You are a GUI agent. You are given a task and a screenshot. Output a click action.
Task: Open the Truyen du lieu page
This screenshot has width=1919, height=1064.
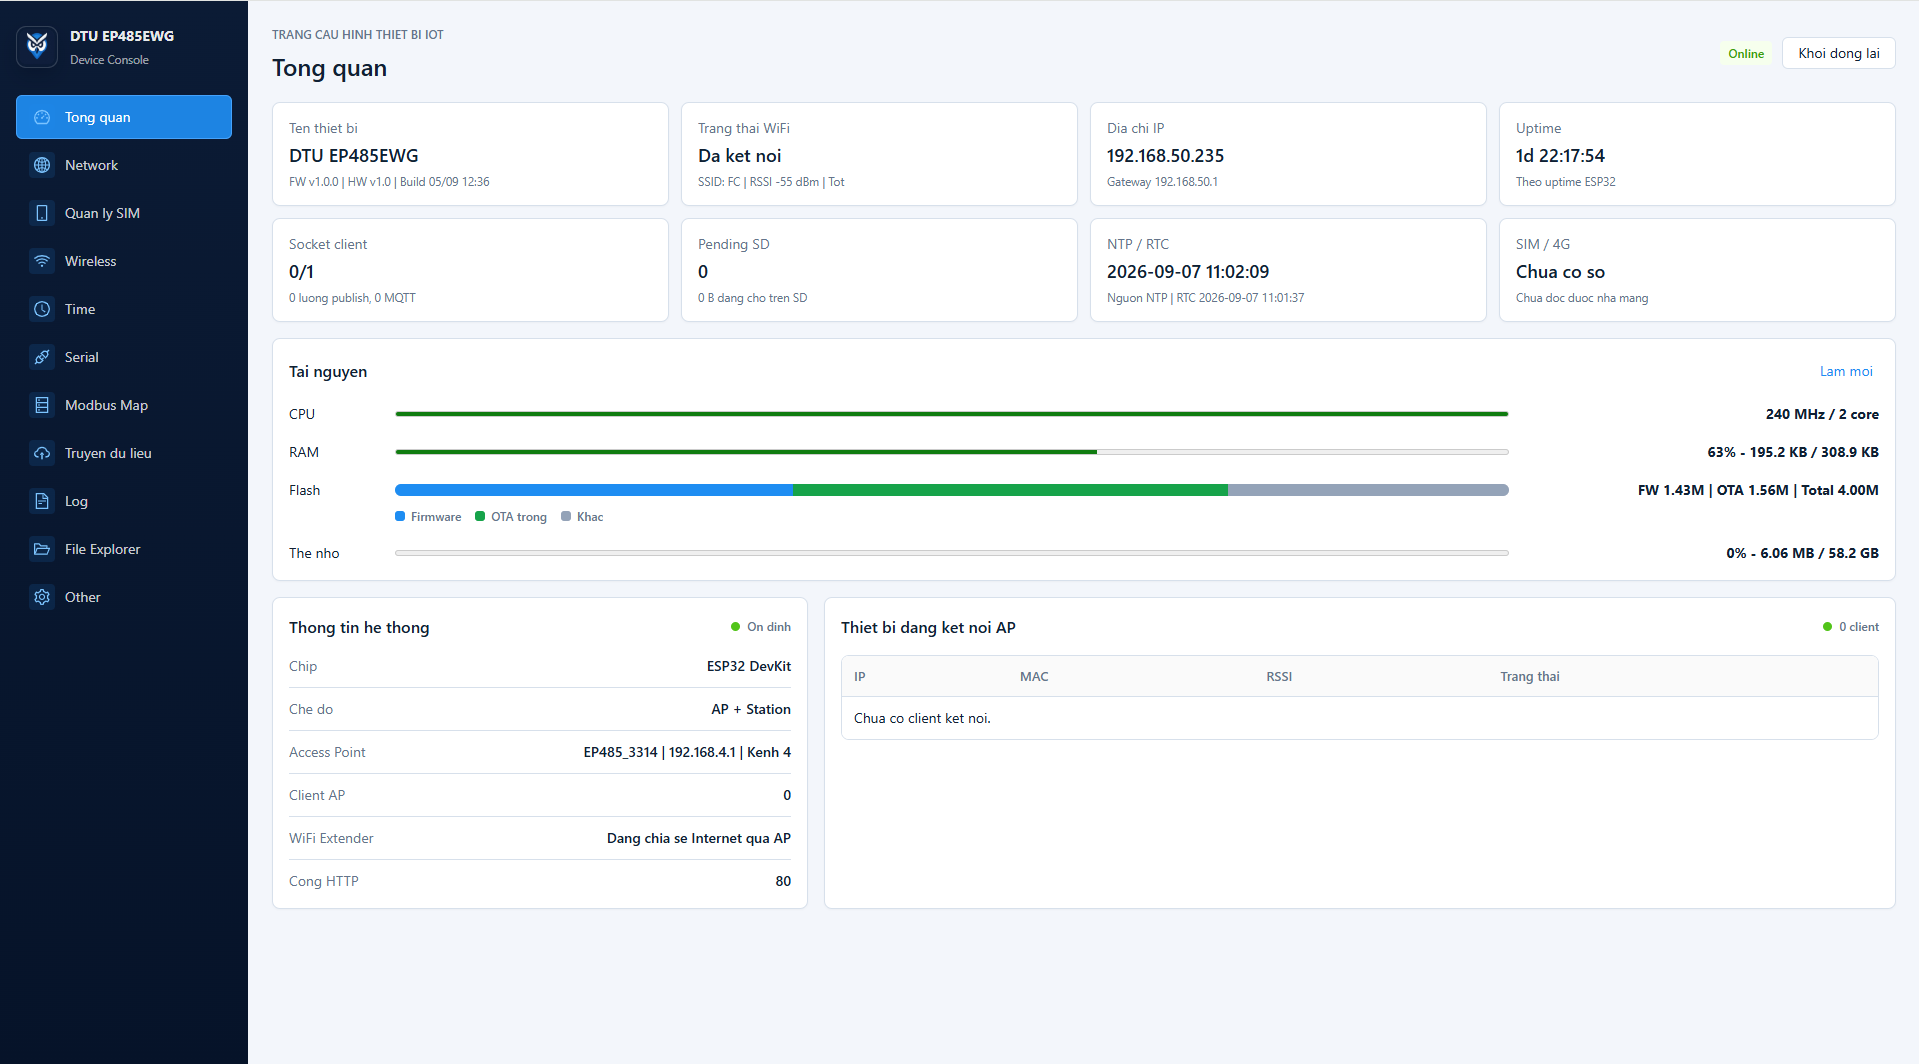click(124, 453)
